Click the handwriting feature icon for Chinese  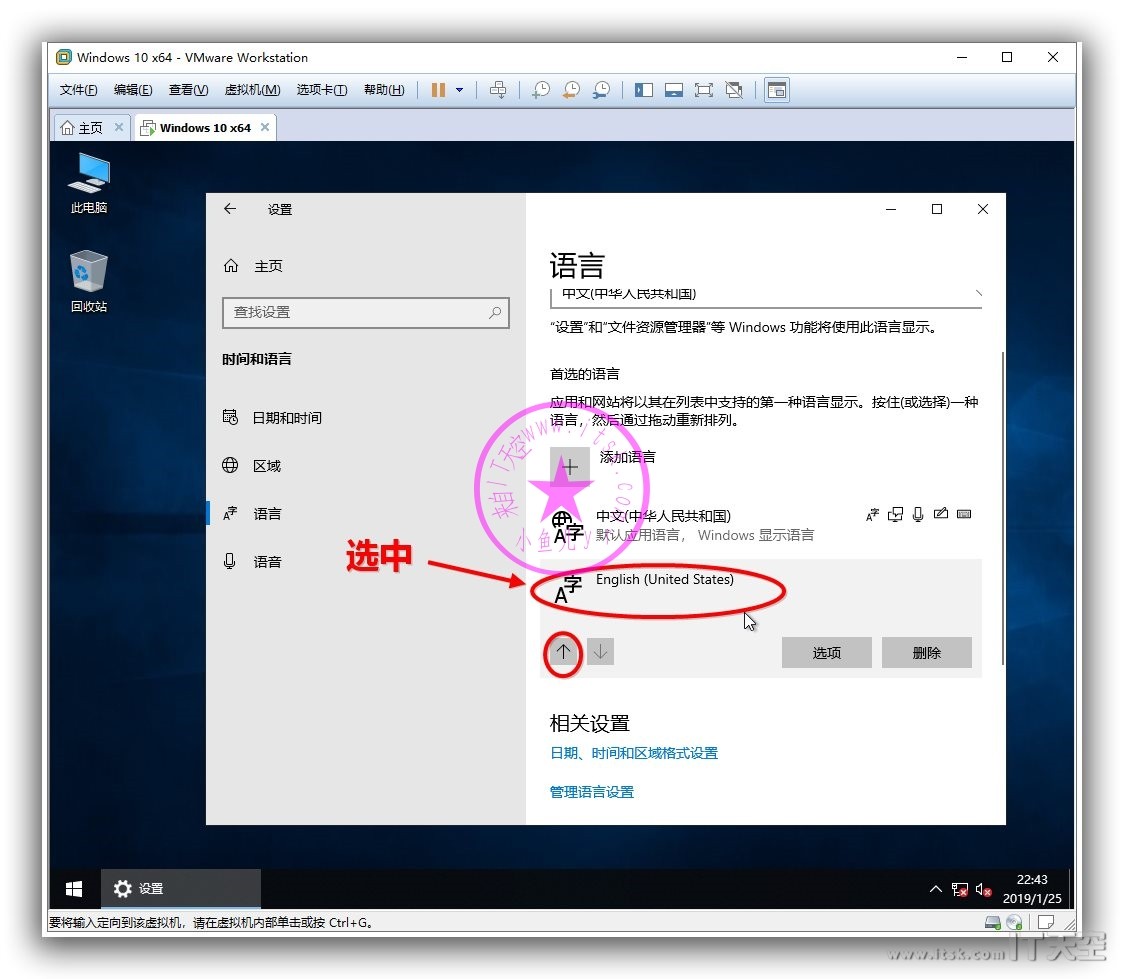941,514
